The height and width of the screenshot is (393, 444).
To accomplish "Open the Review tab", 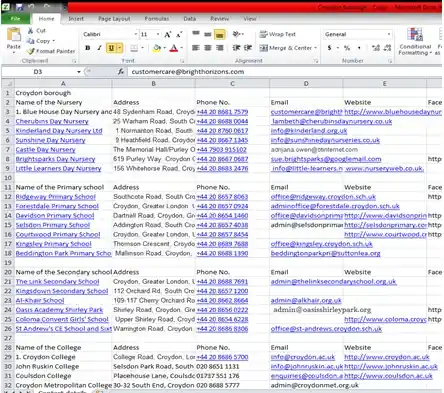I will click(219, 19).
